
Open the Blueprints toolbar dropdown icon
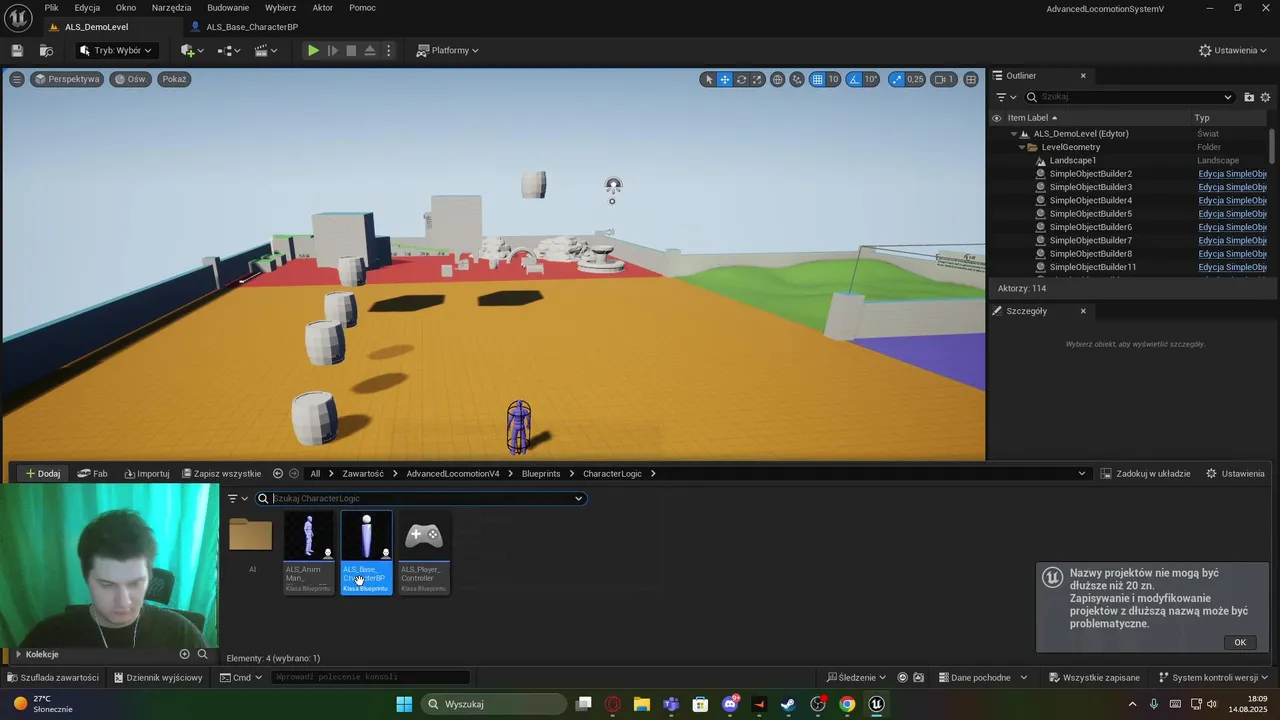(229, 50)
